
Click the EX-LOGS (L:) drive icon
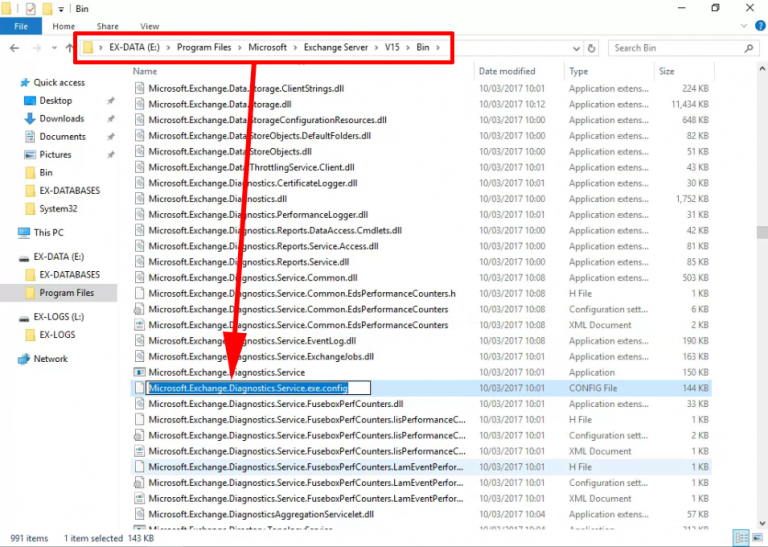pyautogui.click(x=26, y=317)
